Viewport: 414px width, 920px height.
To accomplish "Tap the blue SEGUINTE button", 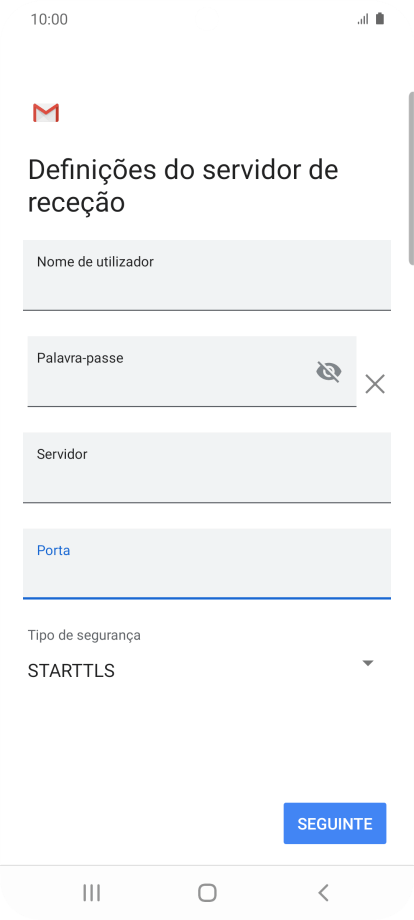I will (335, 823).
